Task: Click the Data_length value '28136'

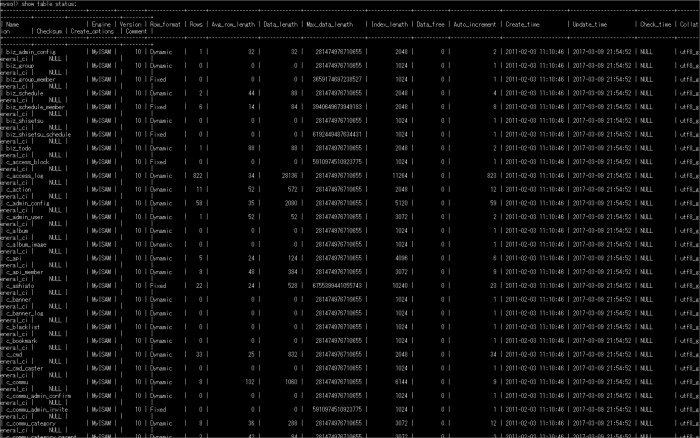Action: pos(289,176)
